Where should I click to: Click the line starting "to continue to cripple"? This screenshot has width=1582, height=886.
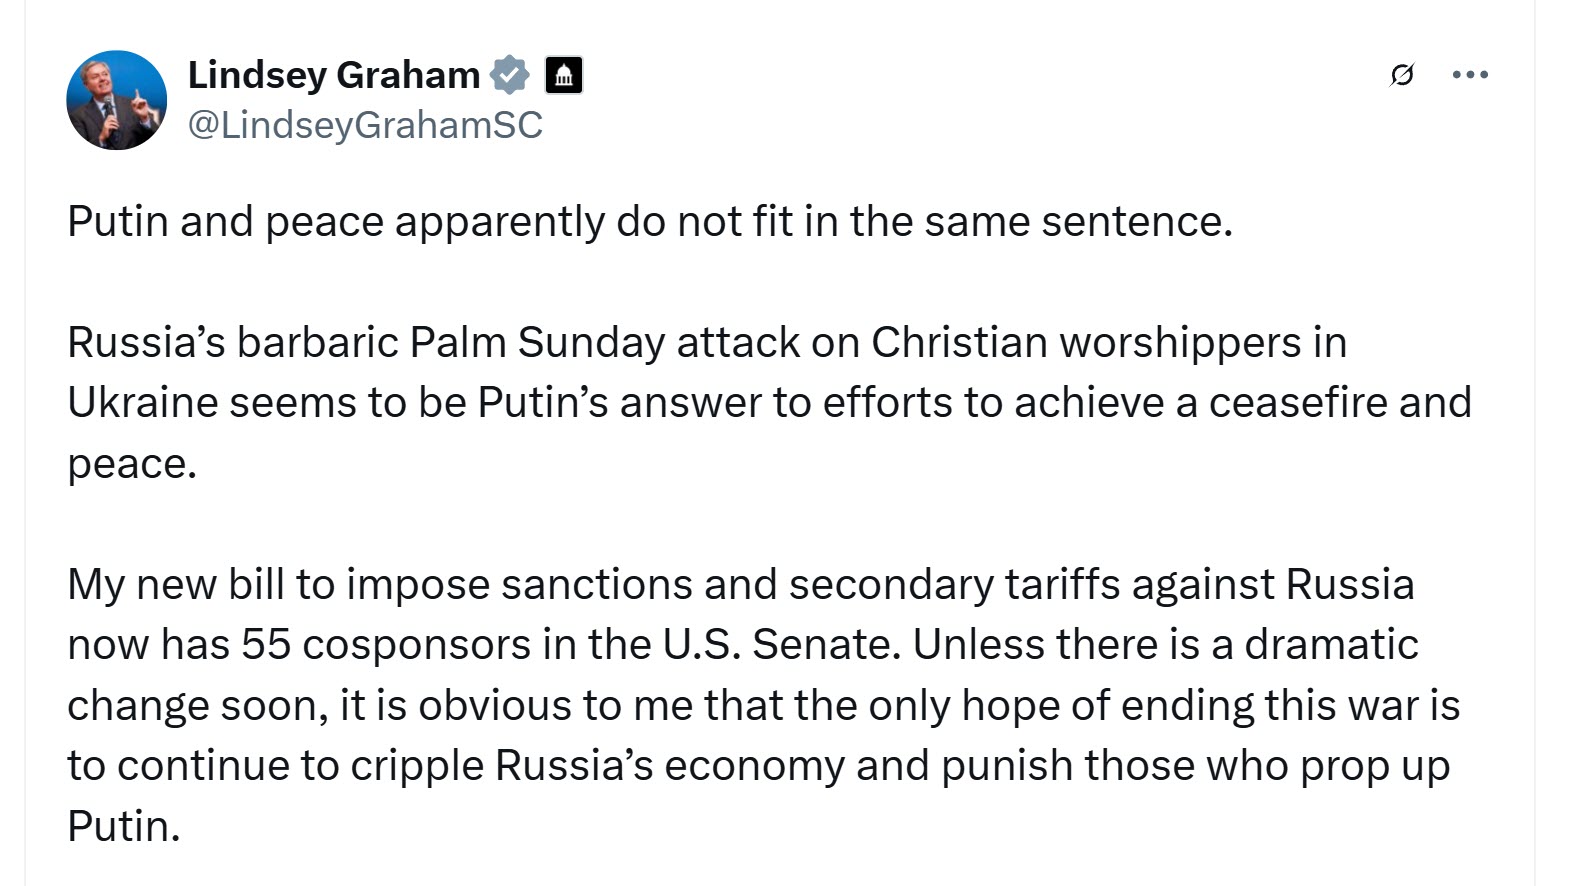[x=758, y=766]
